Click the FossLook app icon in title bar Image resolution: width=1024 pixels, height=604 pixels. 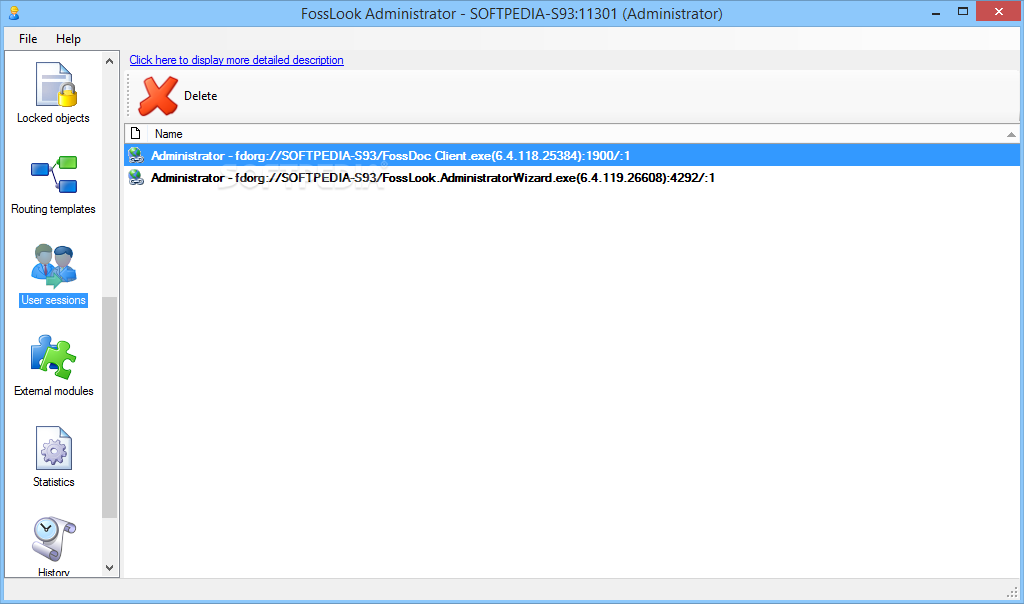[14, 12]
